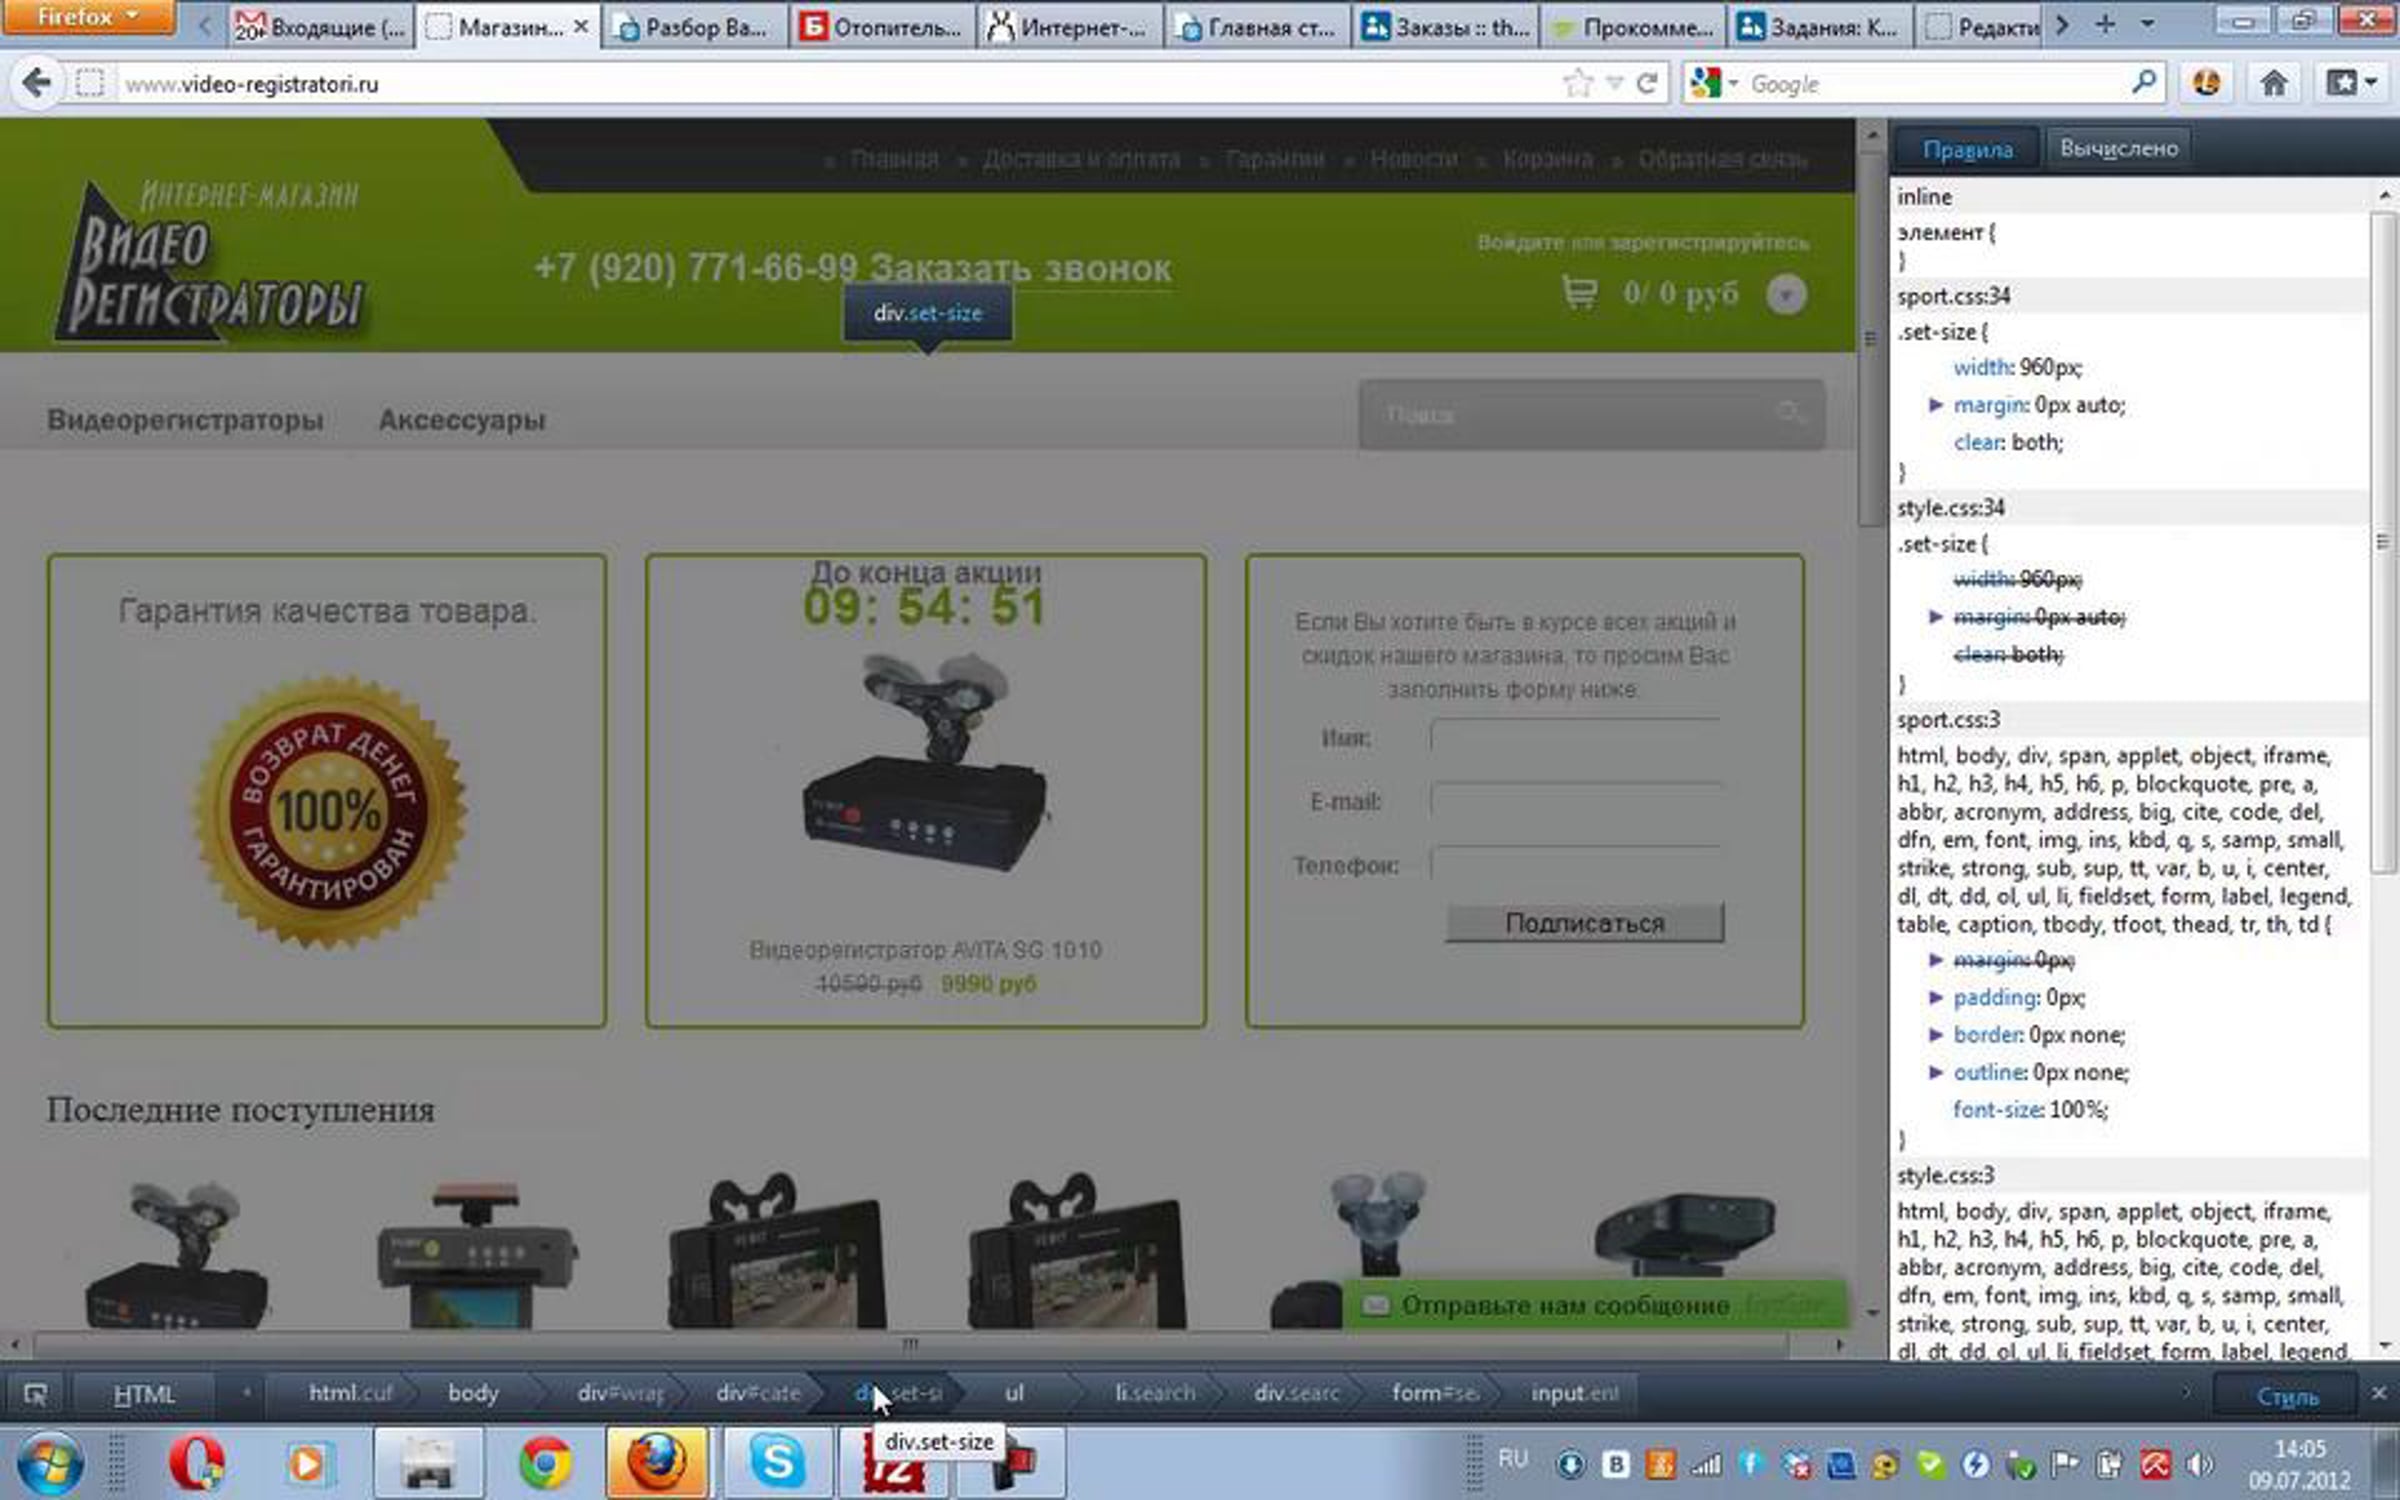Toggle the HTML markup panel button
This screenshot has width=2400, height=1500.
coord(144,1394)
